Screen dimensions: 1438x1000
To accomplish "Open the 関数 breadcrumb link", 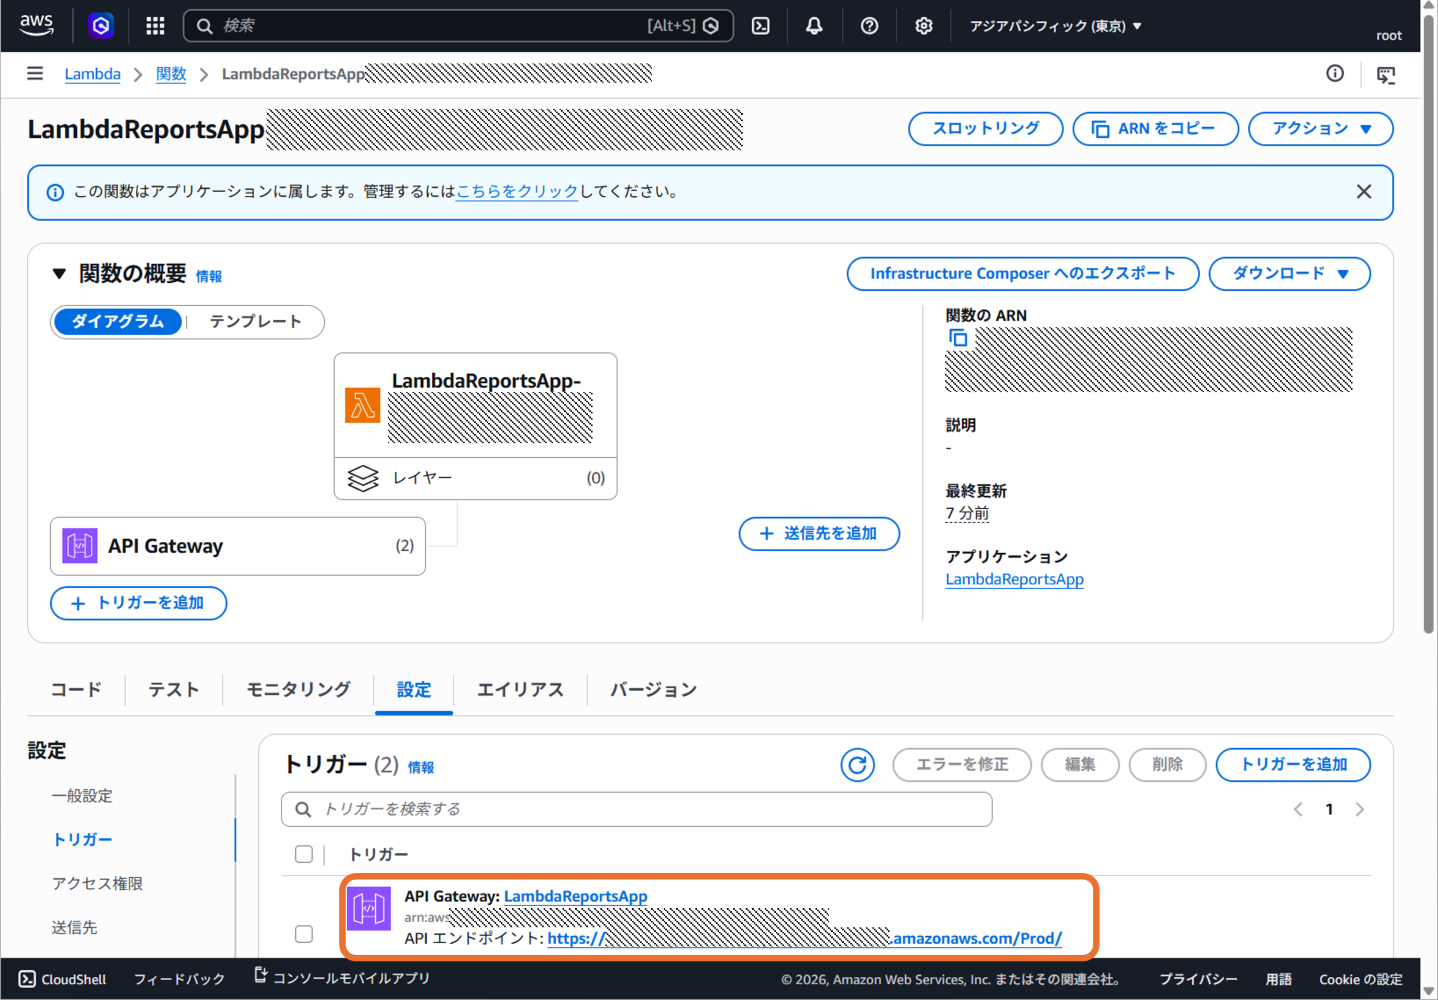I will pos(171,74).
